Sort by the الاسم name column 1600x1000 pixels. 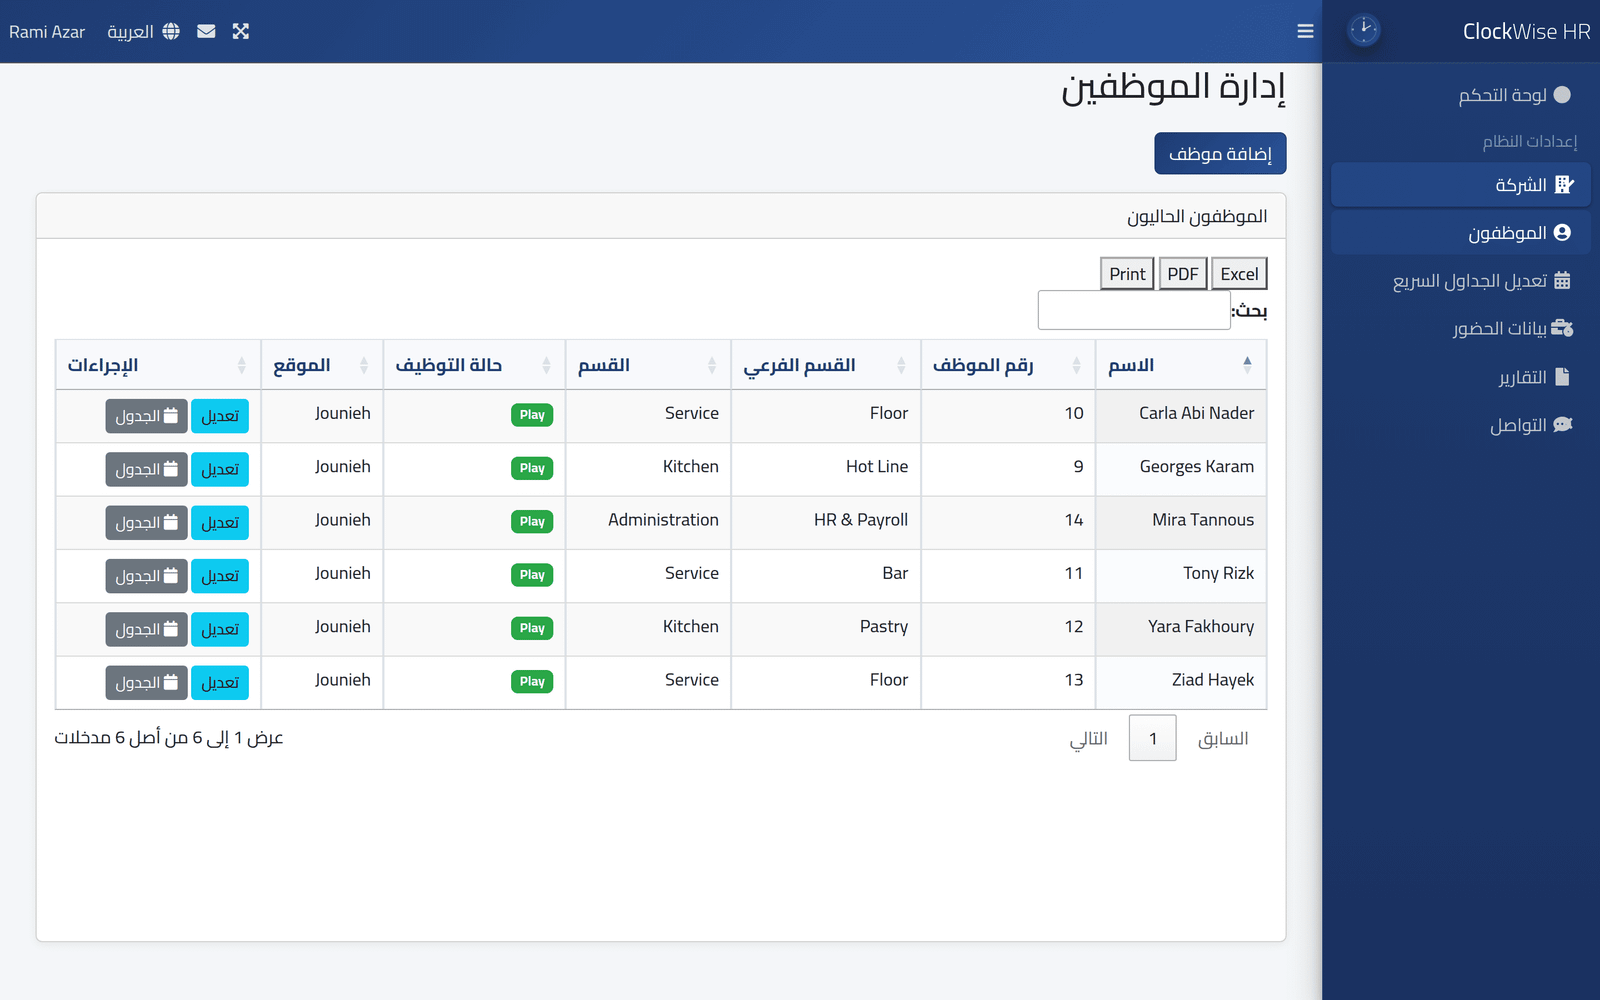coord(1181,365)
